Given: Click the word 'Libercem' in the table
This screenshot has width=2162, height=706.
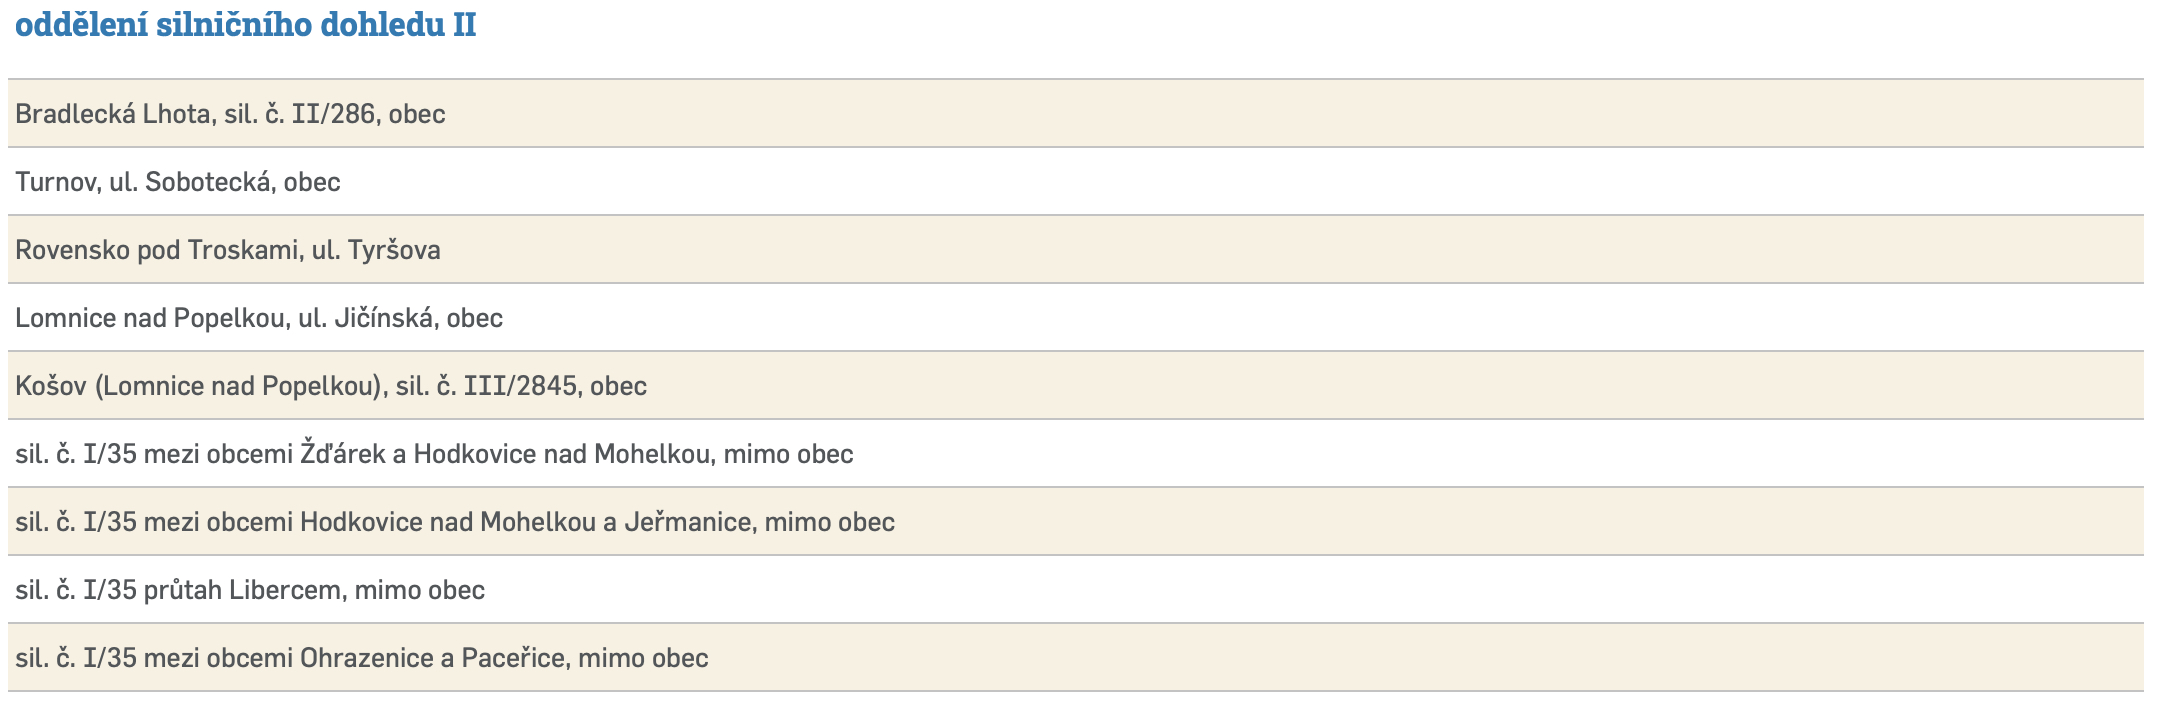Looking at the screenshot, I should pos(285,590).
